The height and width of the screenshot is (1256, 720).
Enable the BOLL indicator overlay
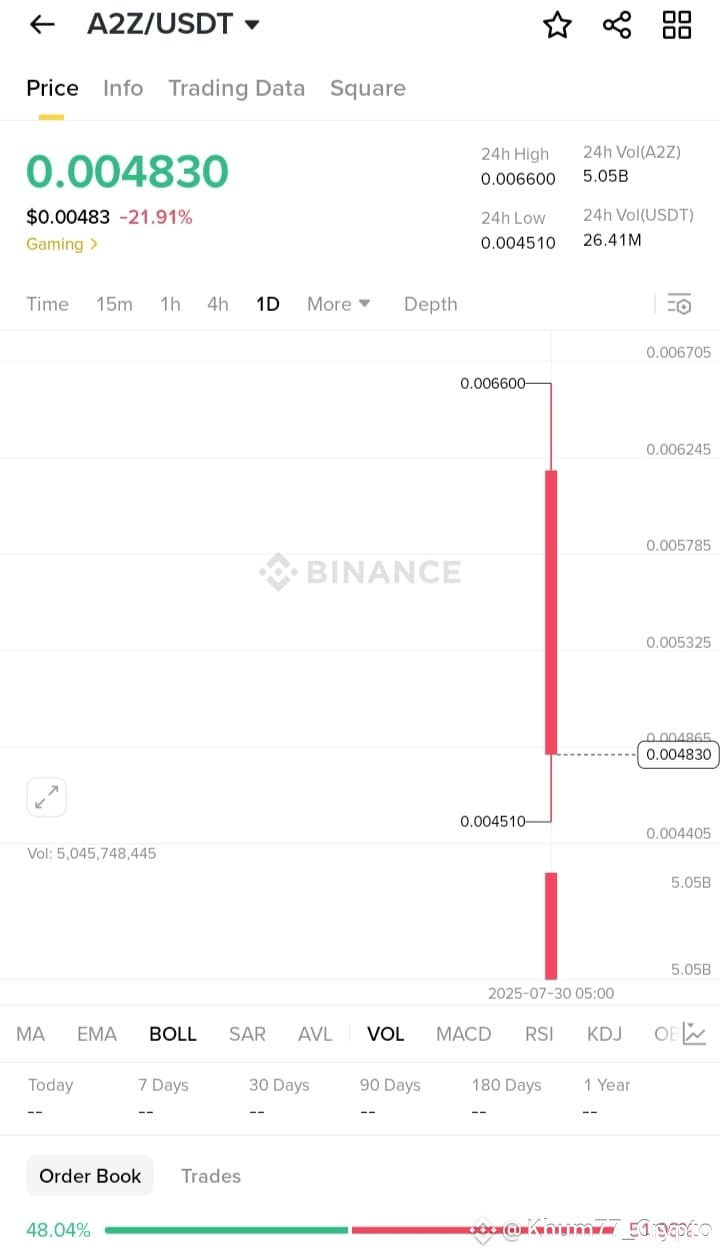coord(172,1034)
